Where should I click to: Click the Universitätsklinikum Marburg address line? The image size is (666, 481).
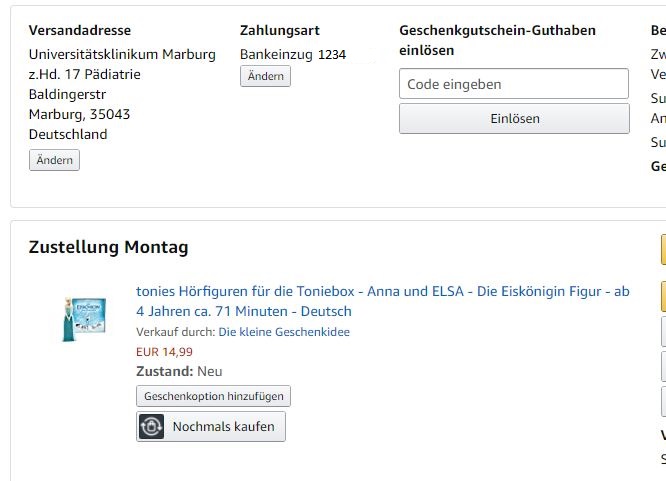tap(122, 54)
